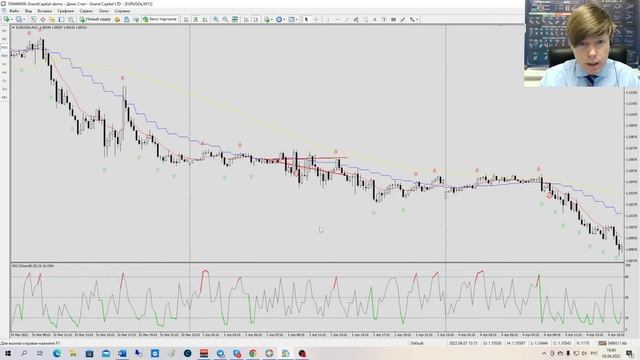Click the Новый ордер button

pyautogui.click(x=95, y=19)
